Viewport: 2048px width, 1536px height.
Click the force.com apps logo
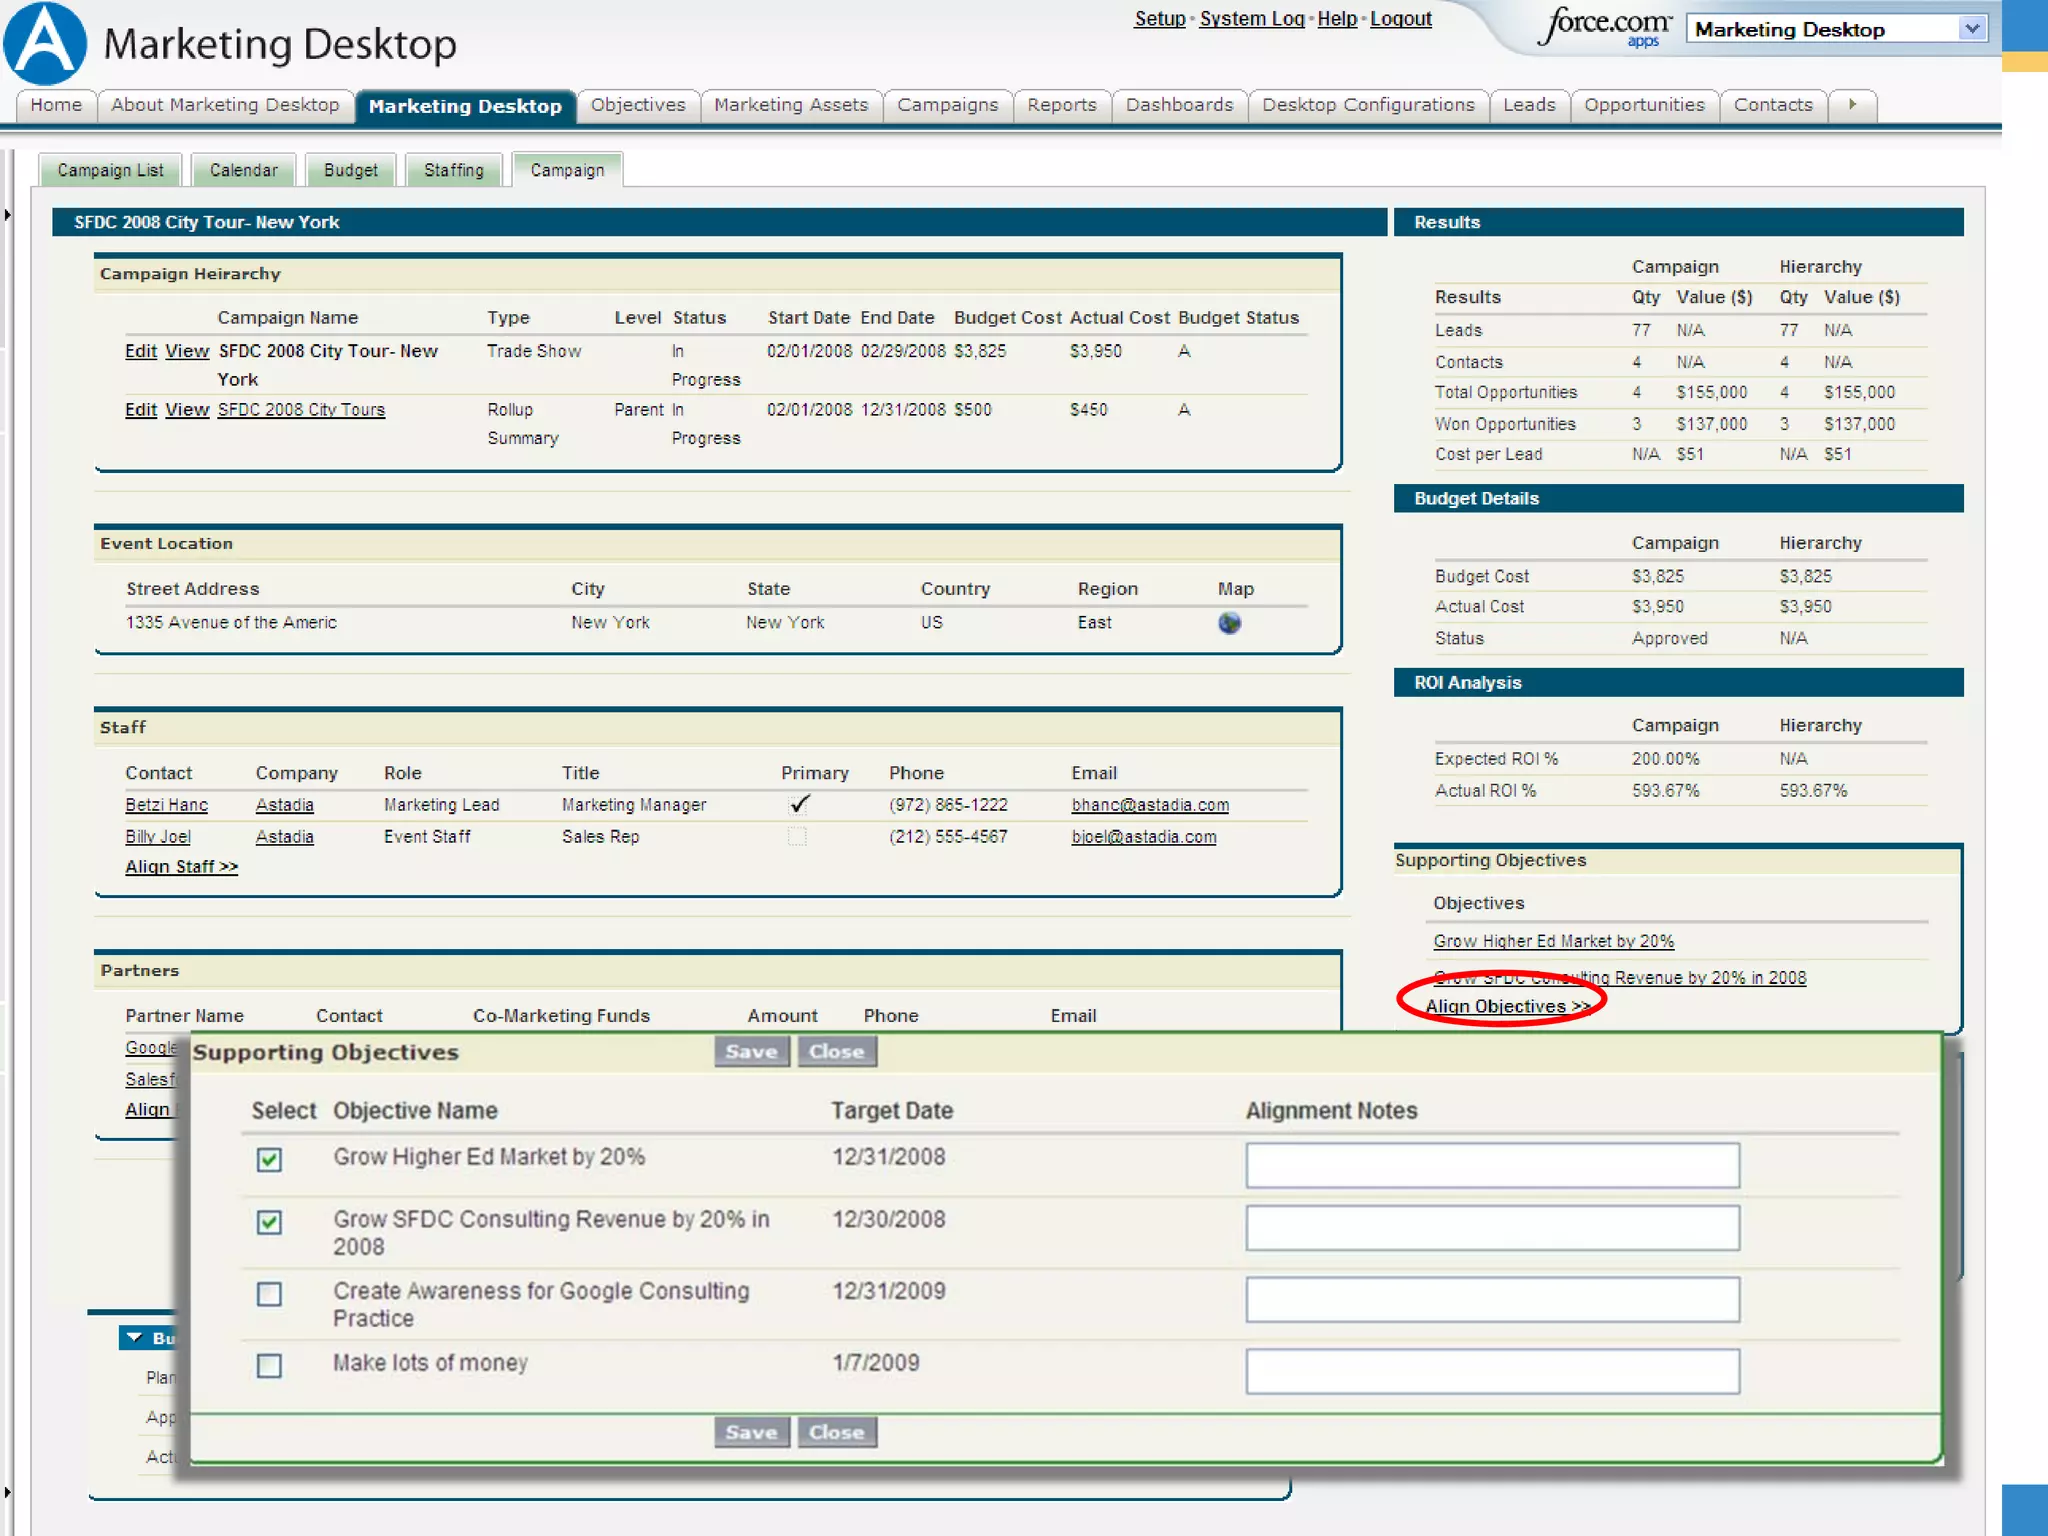(1605, 27)
